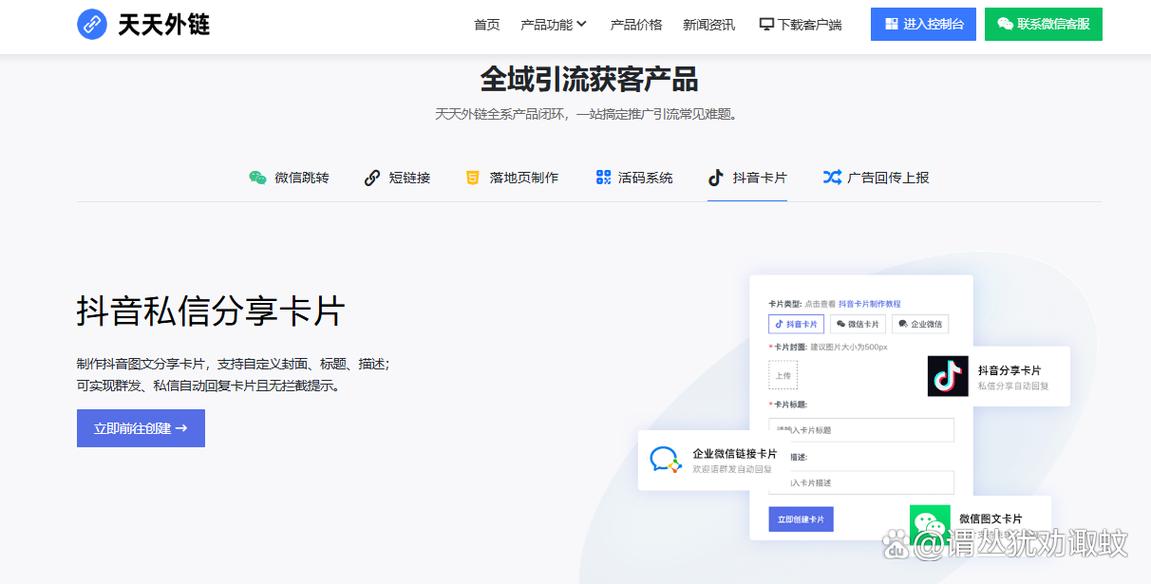This screenshot has height=584, width=1151.
Task: Click the 立即前往创建 button
Action: point(141,428)
